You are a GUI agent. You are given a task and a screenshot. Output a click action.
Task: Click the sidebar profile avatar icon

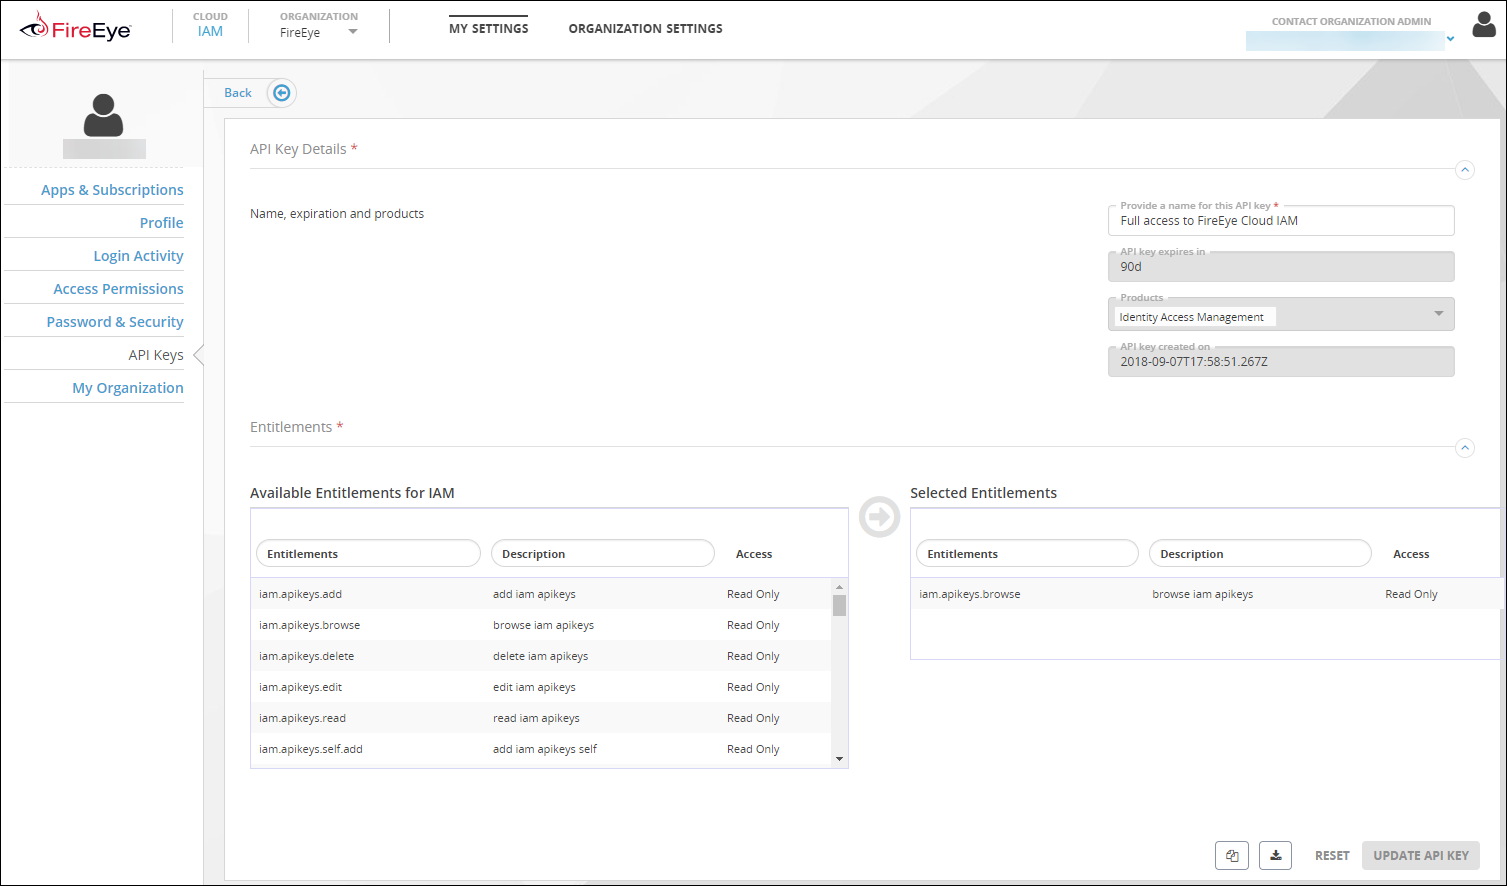[103, 115]
